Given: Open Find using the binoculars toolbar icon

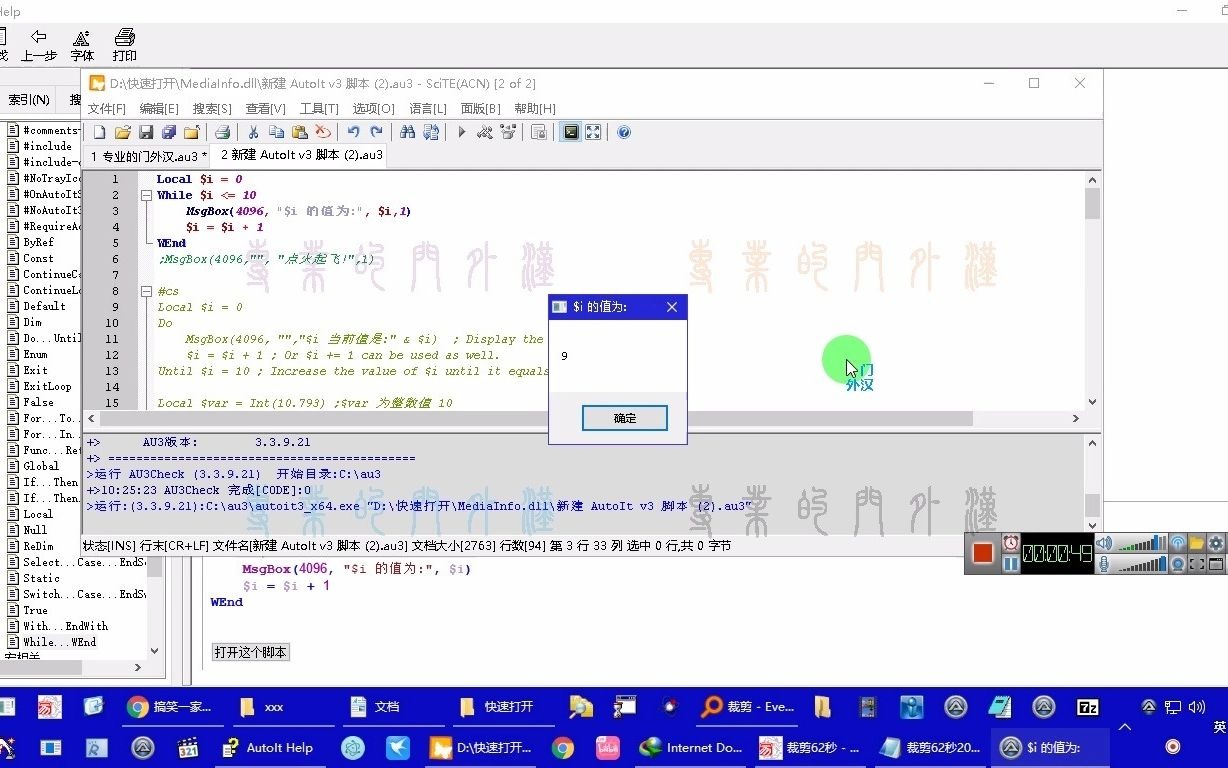Looking at the screenshot, I should pyautogui.click(x=409, y=131).
